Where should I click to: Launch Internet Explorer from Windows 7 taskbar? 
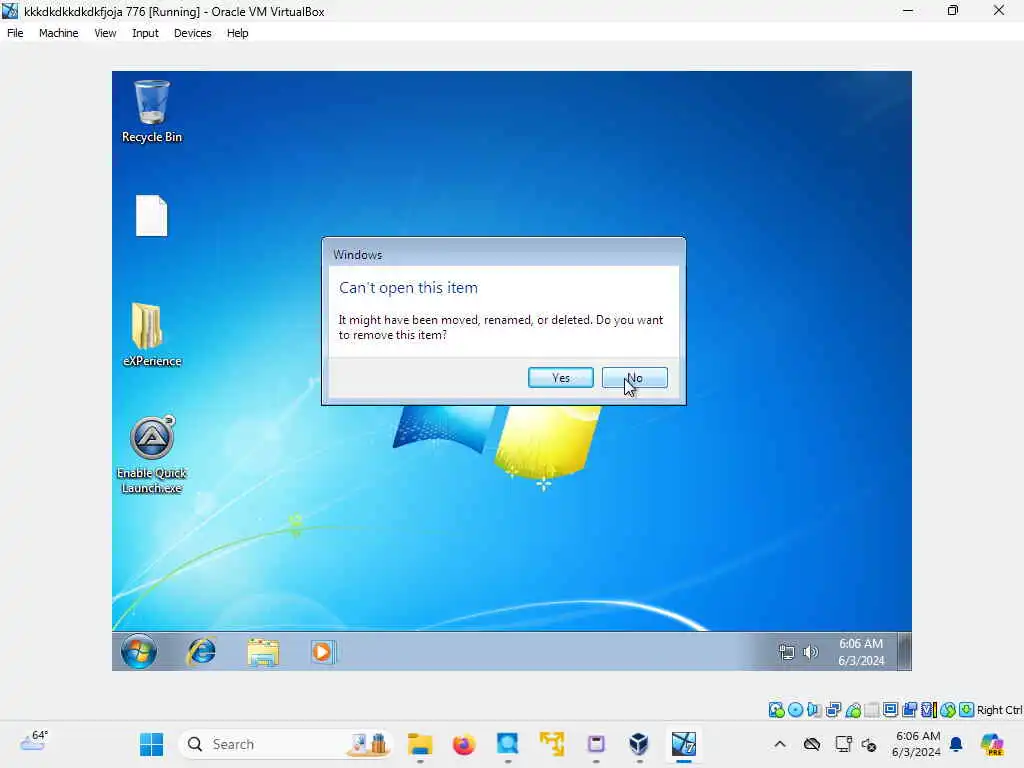[202, 651]
